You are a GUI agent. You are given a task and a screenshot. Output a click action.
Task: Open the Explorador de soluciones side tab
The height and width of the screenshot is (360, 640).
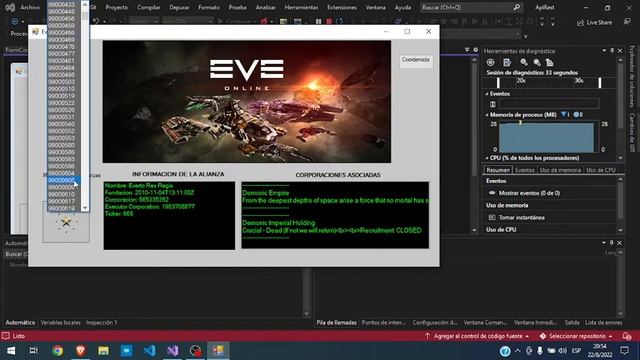point(632,77)
